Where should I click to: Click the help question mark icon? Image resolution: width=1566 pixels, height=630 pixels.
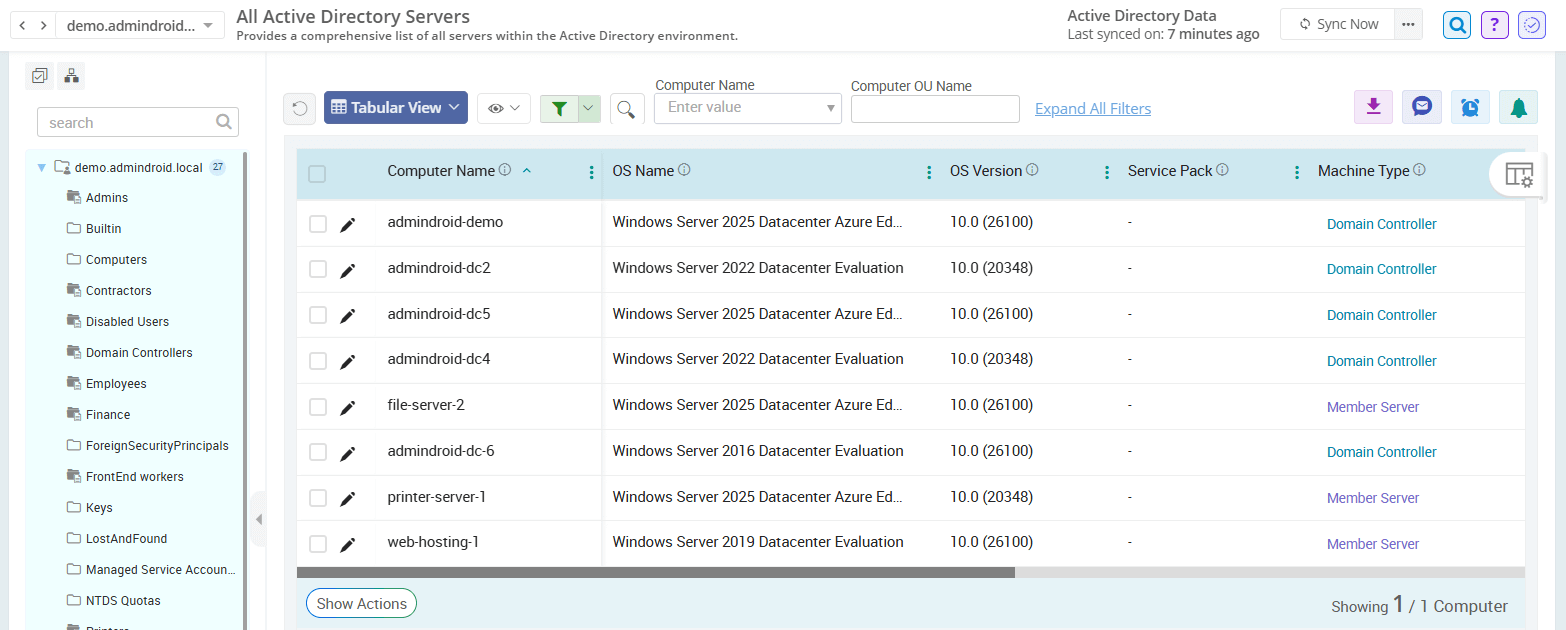[1494, 24]
